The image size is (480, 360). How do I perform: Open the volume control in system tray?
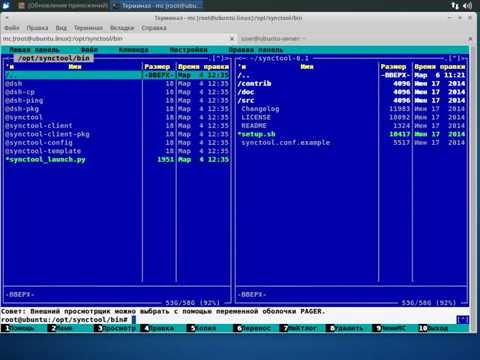pyautogui.click(x=467, y=5)
